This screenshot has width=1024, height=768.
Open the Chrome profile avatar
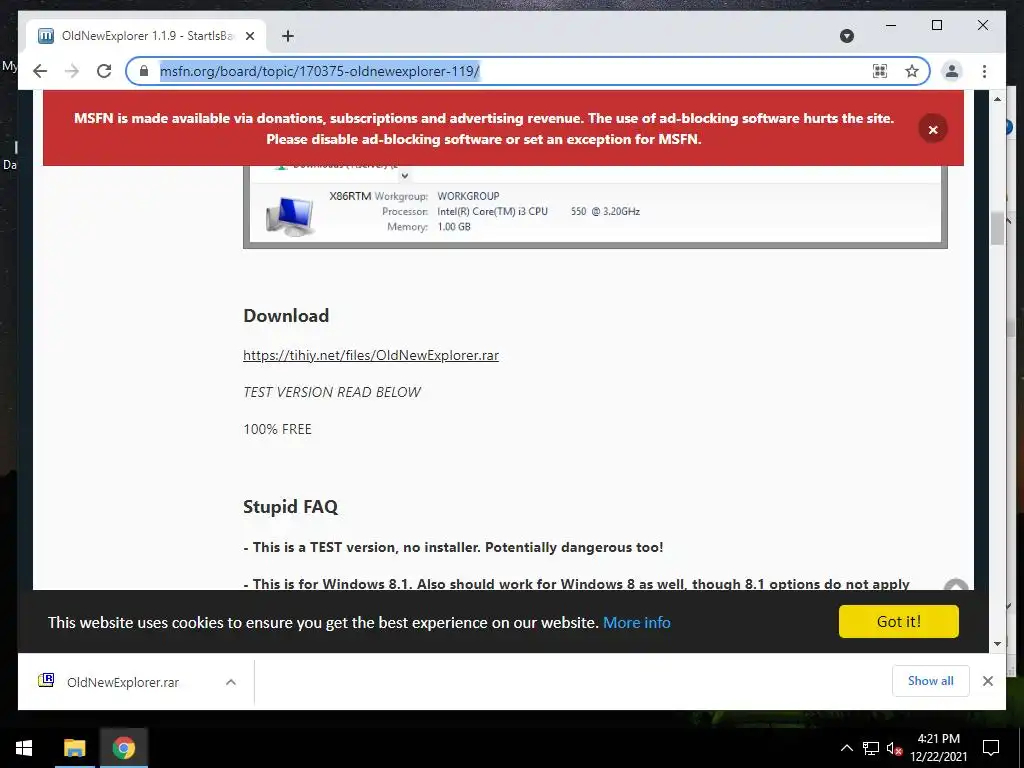pyautogui.click(x=952, y=71)
